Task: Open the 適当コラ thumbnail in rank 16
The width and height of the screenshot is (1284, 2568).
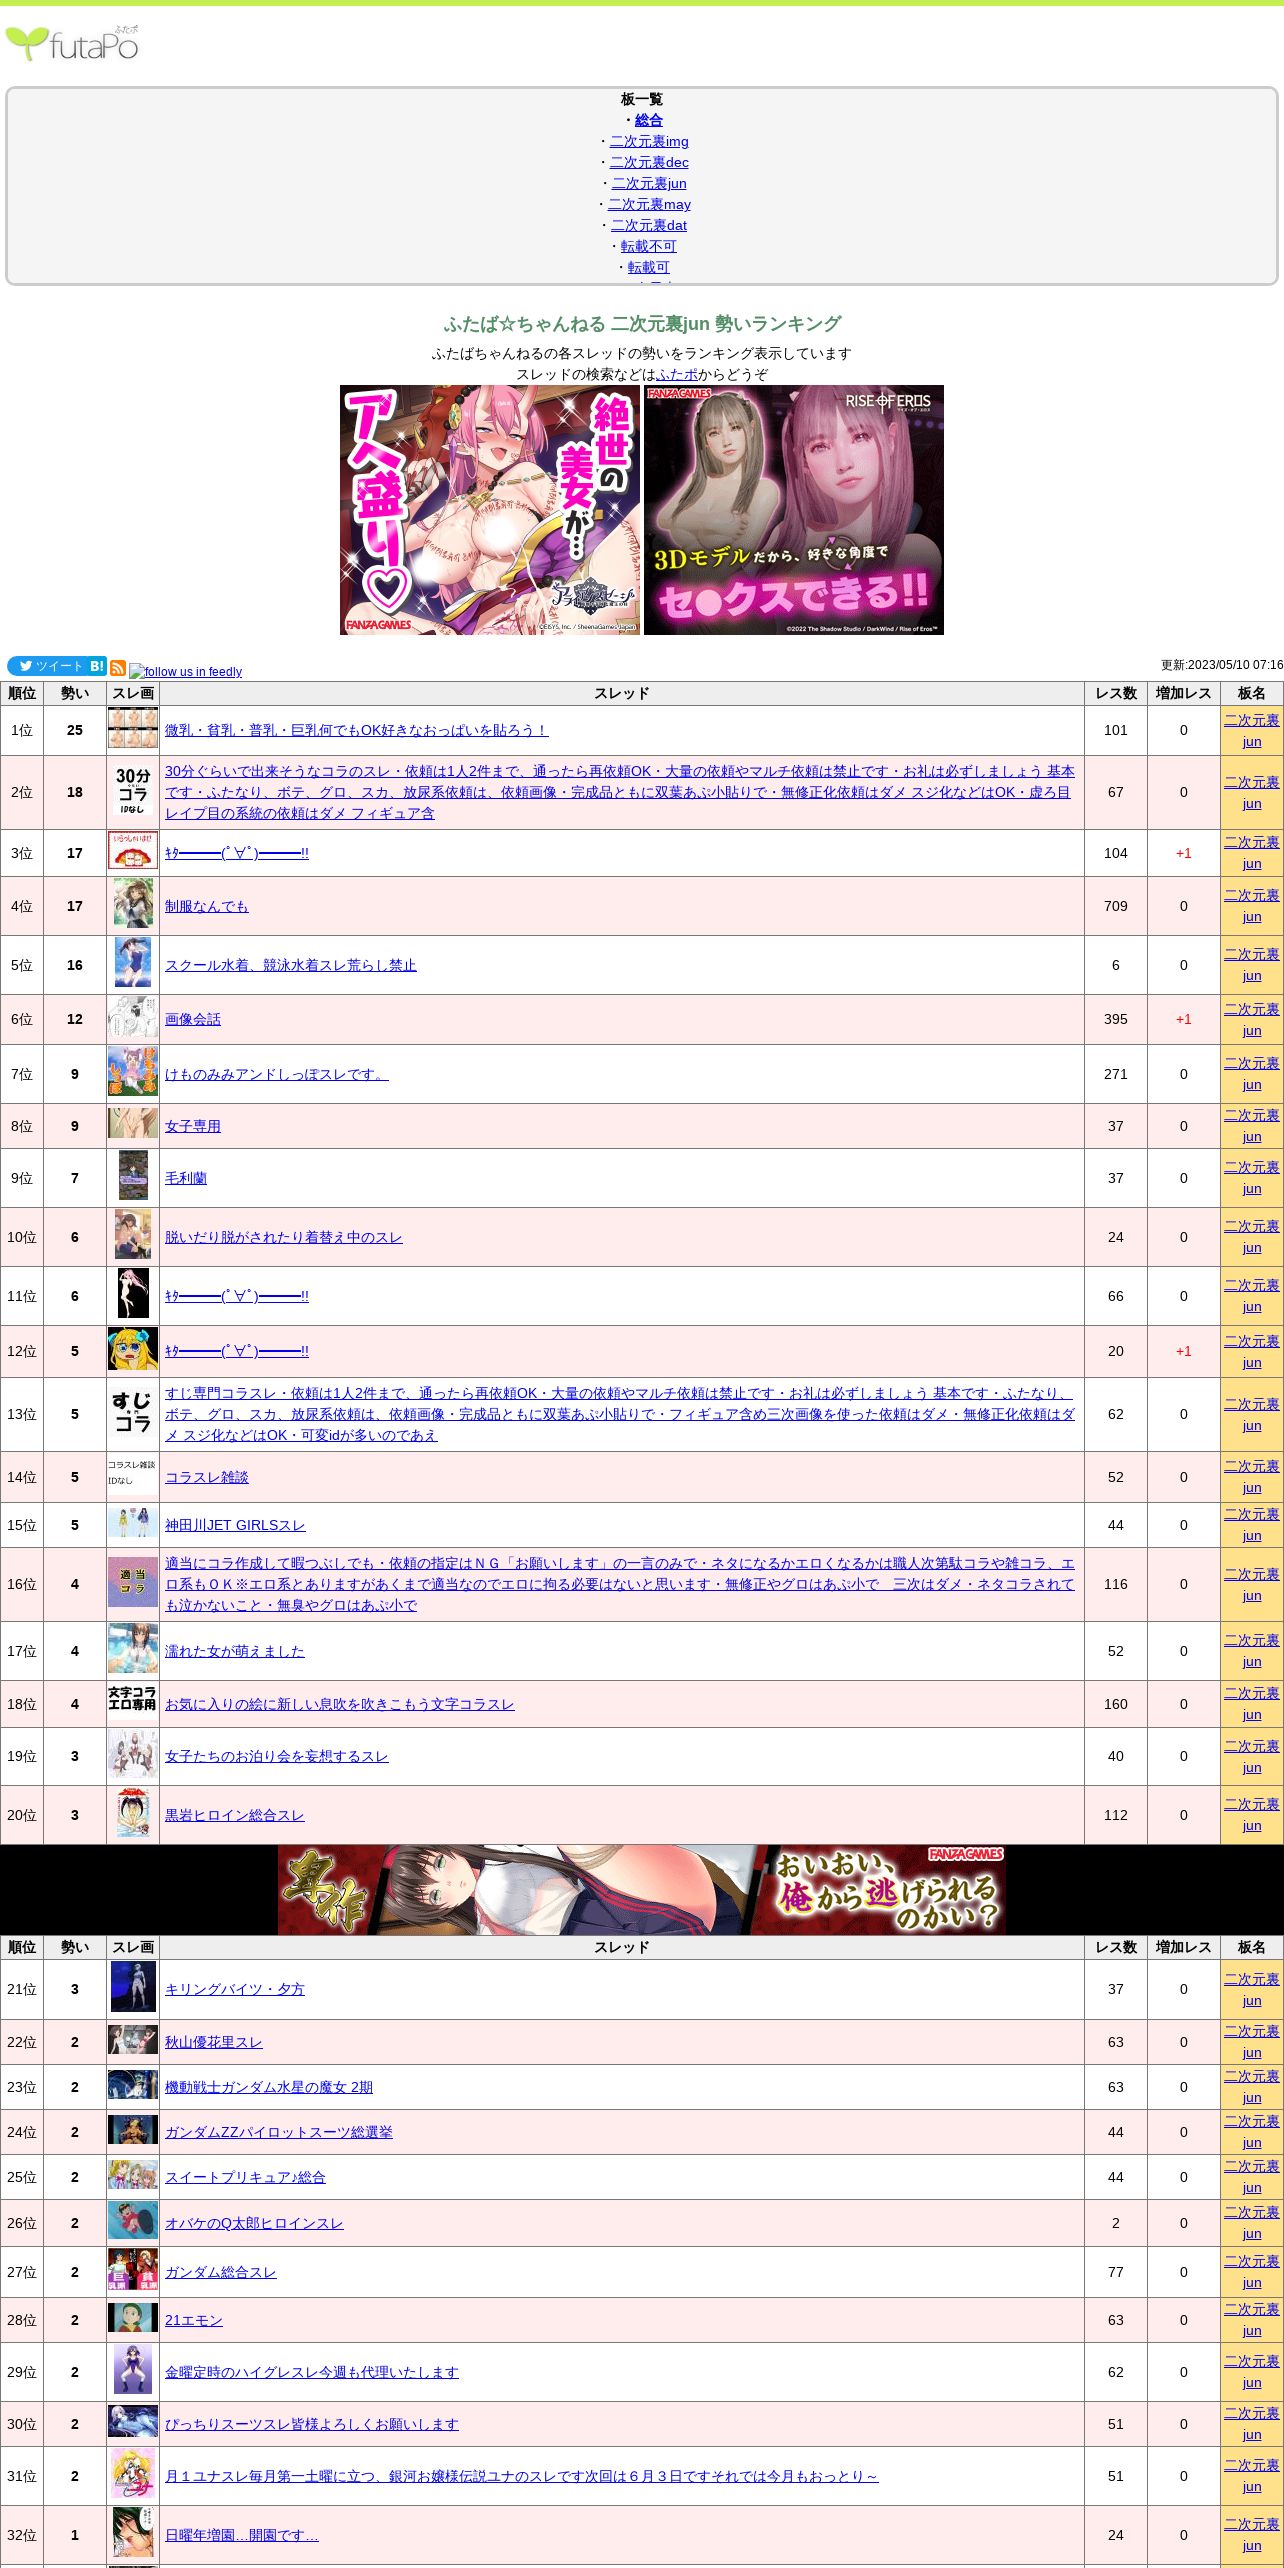Action: click(x=133, y=1582)
